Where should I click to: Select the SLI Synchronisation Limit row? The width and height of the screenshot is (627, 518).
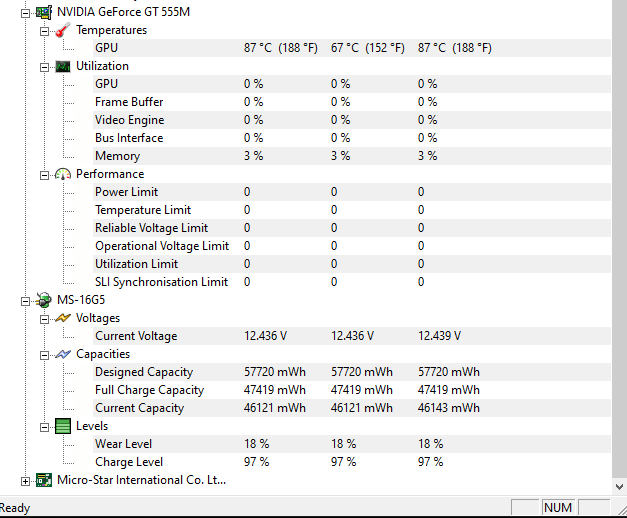click(161, 282)
